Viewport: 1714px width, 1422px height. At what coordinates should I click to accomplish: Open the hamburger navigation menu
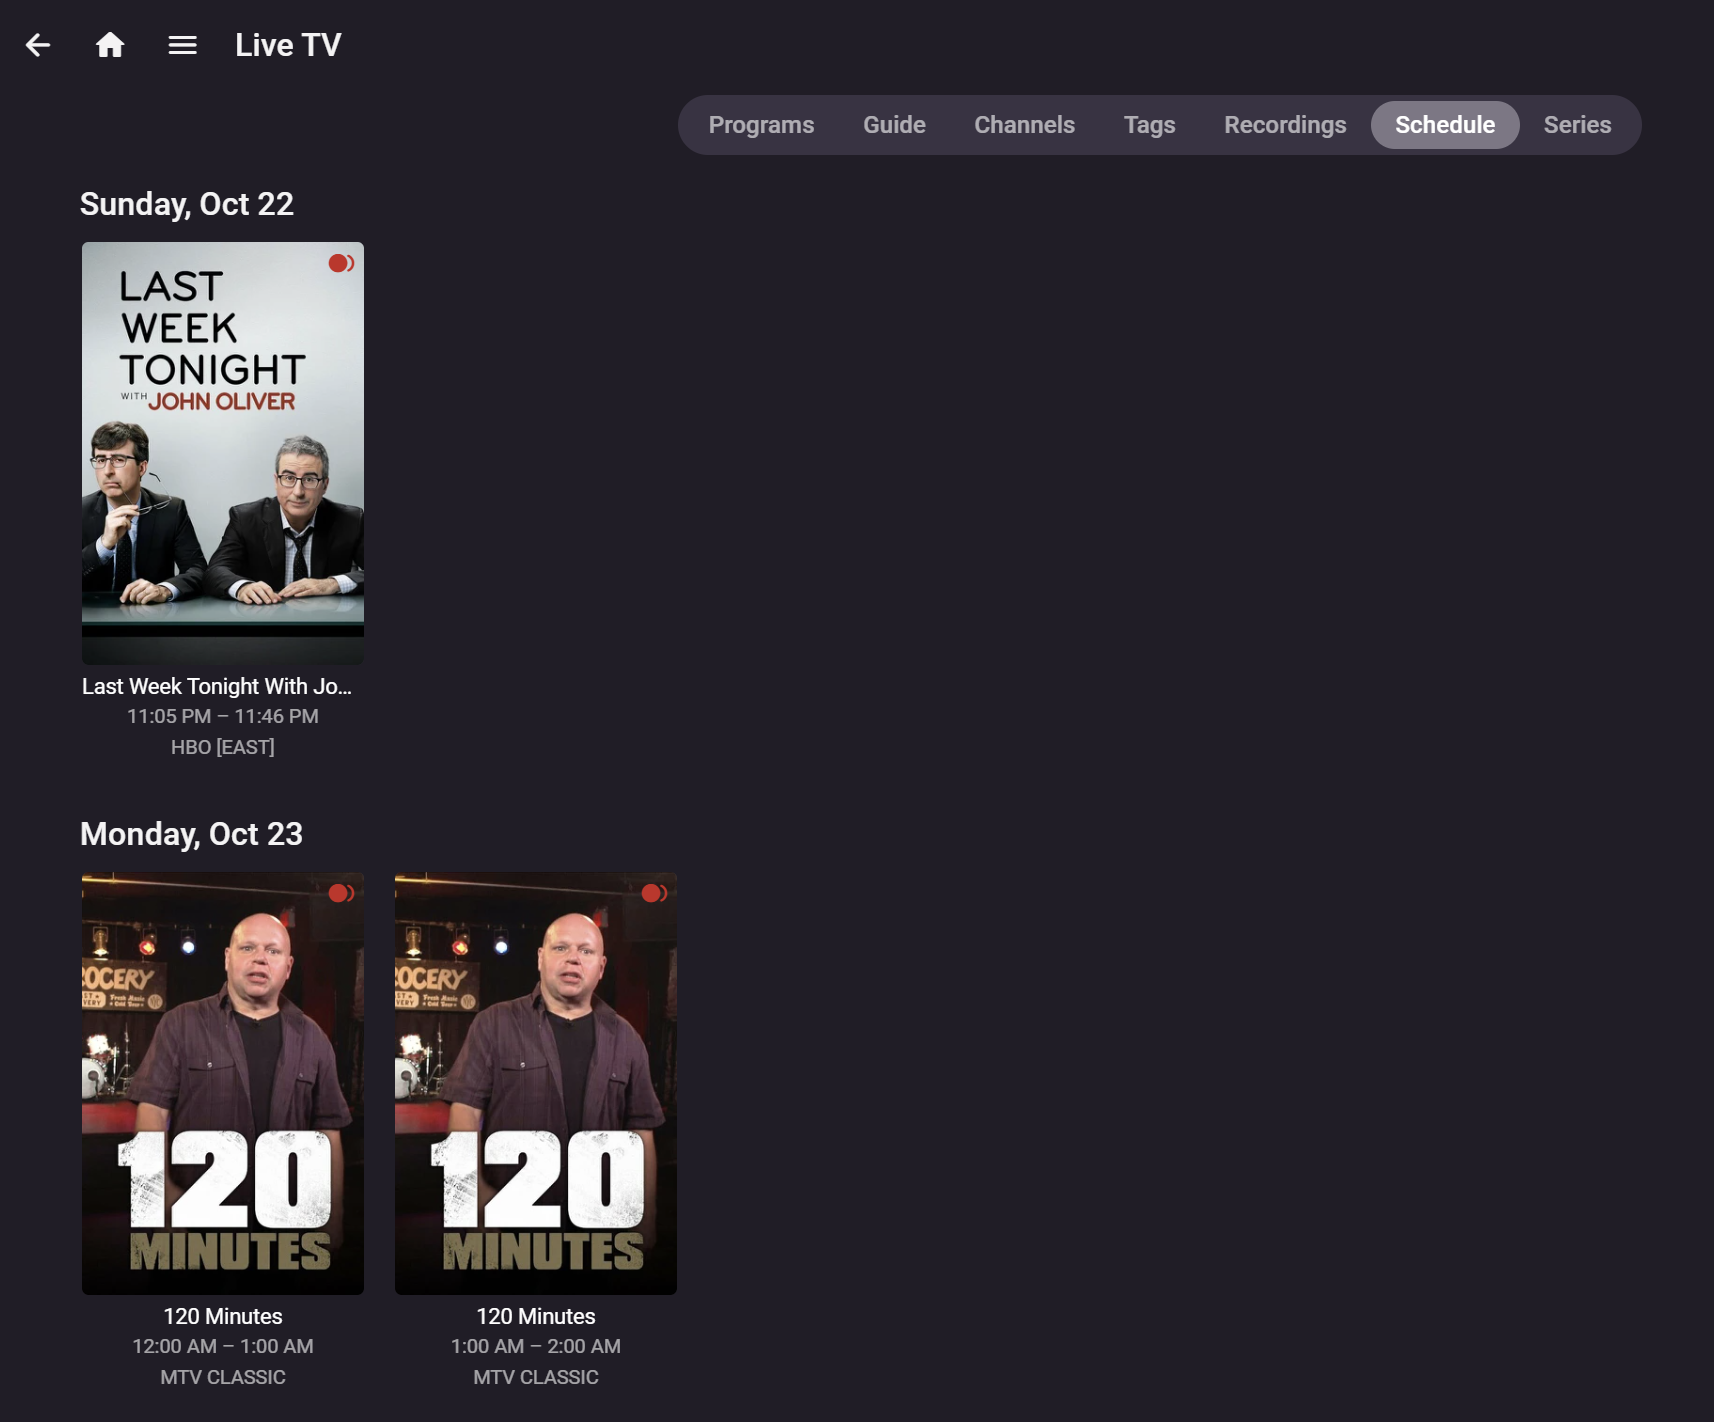point(182,45)
